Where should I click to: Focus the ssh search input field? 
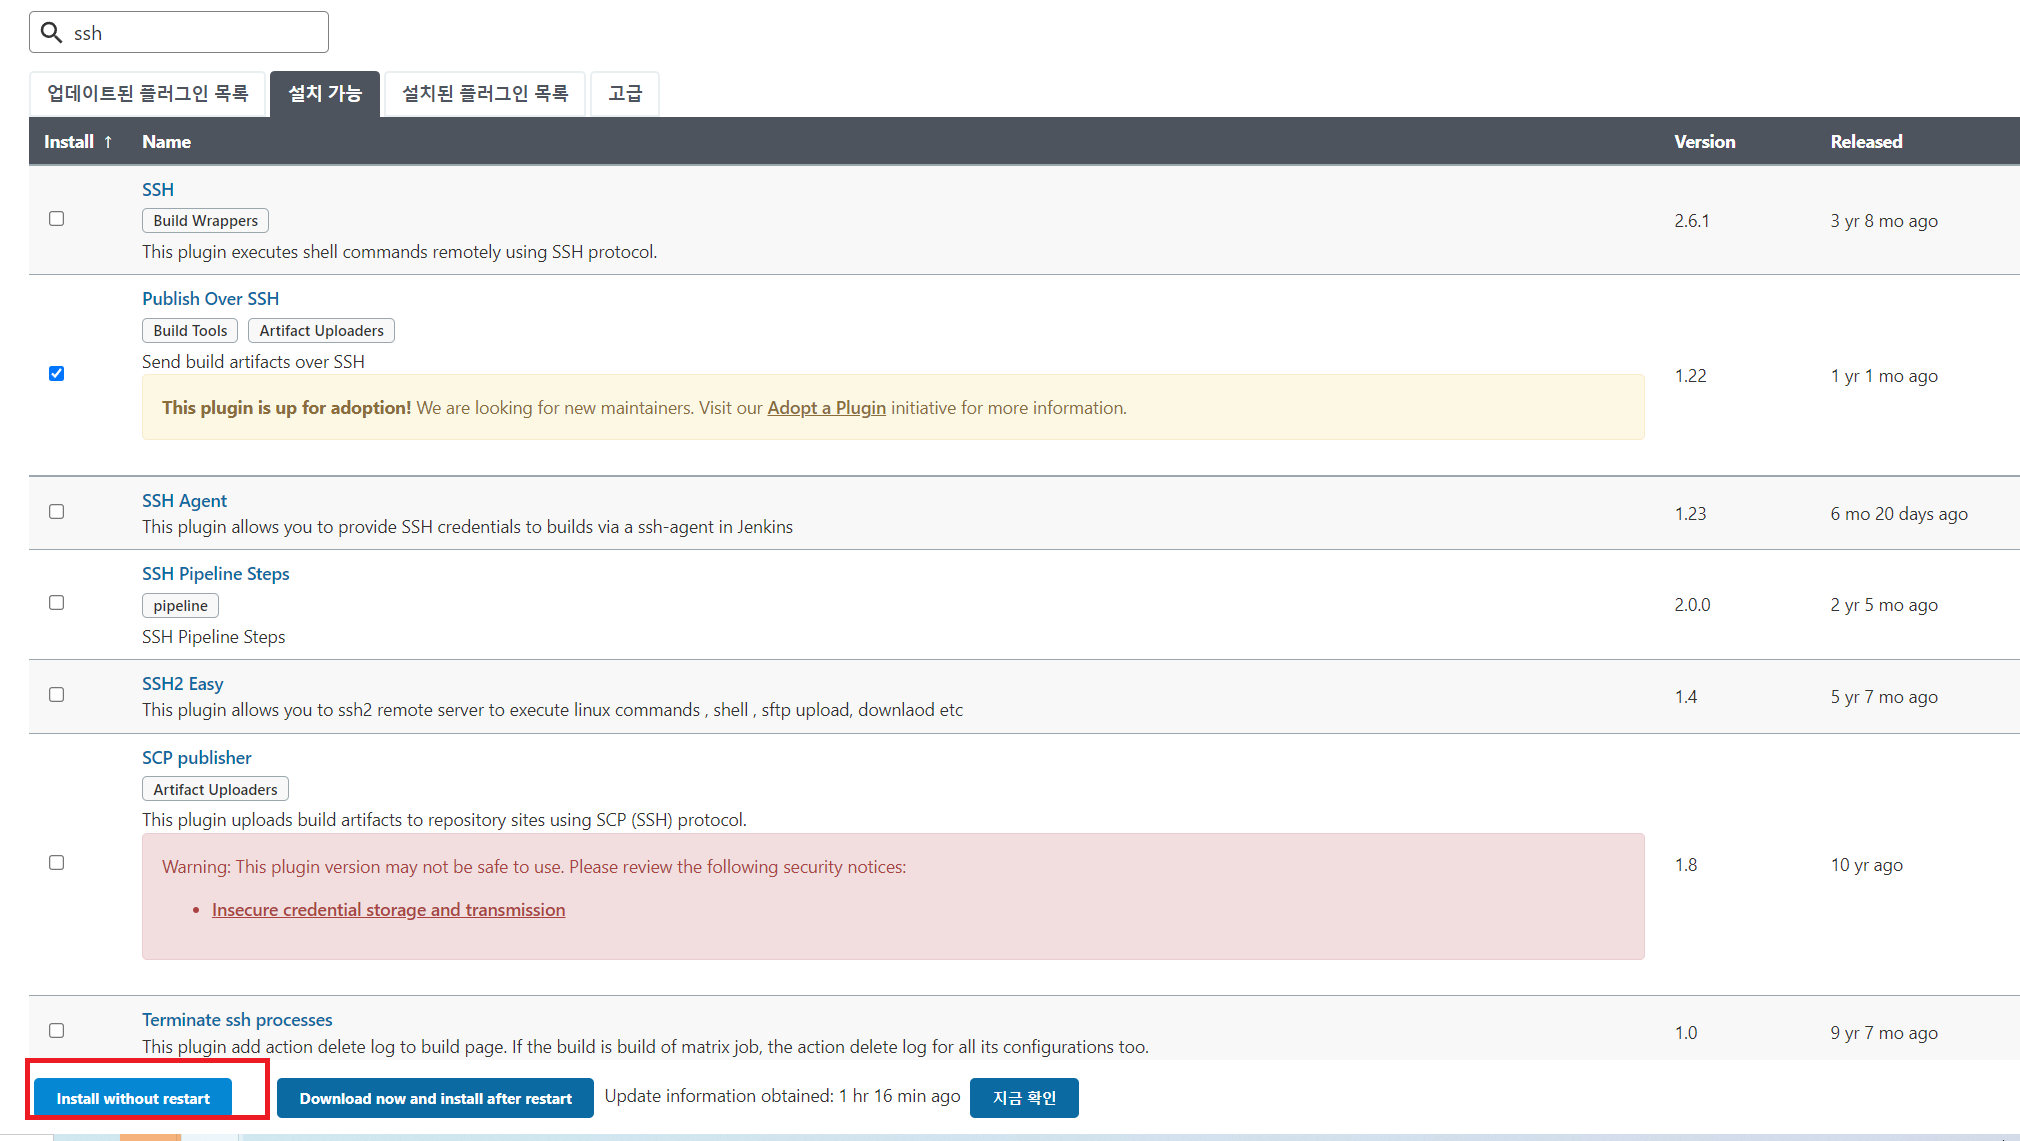click(195, 33)
